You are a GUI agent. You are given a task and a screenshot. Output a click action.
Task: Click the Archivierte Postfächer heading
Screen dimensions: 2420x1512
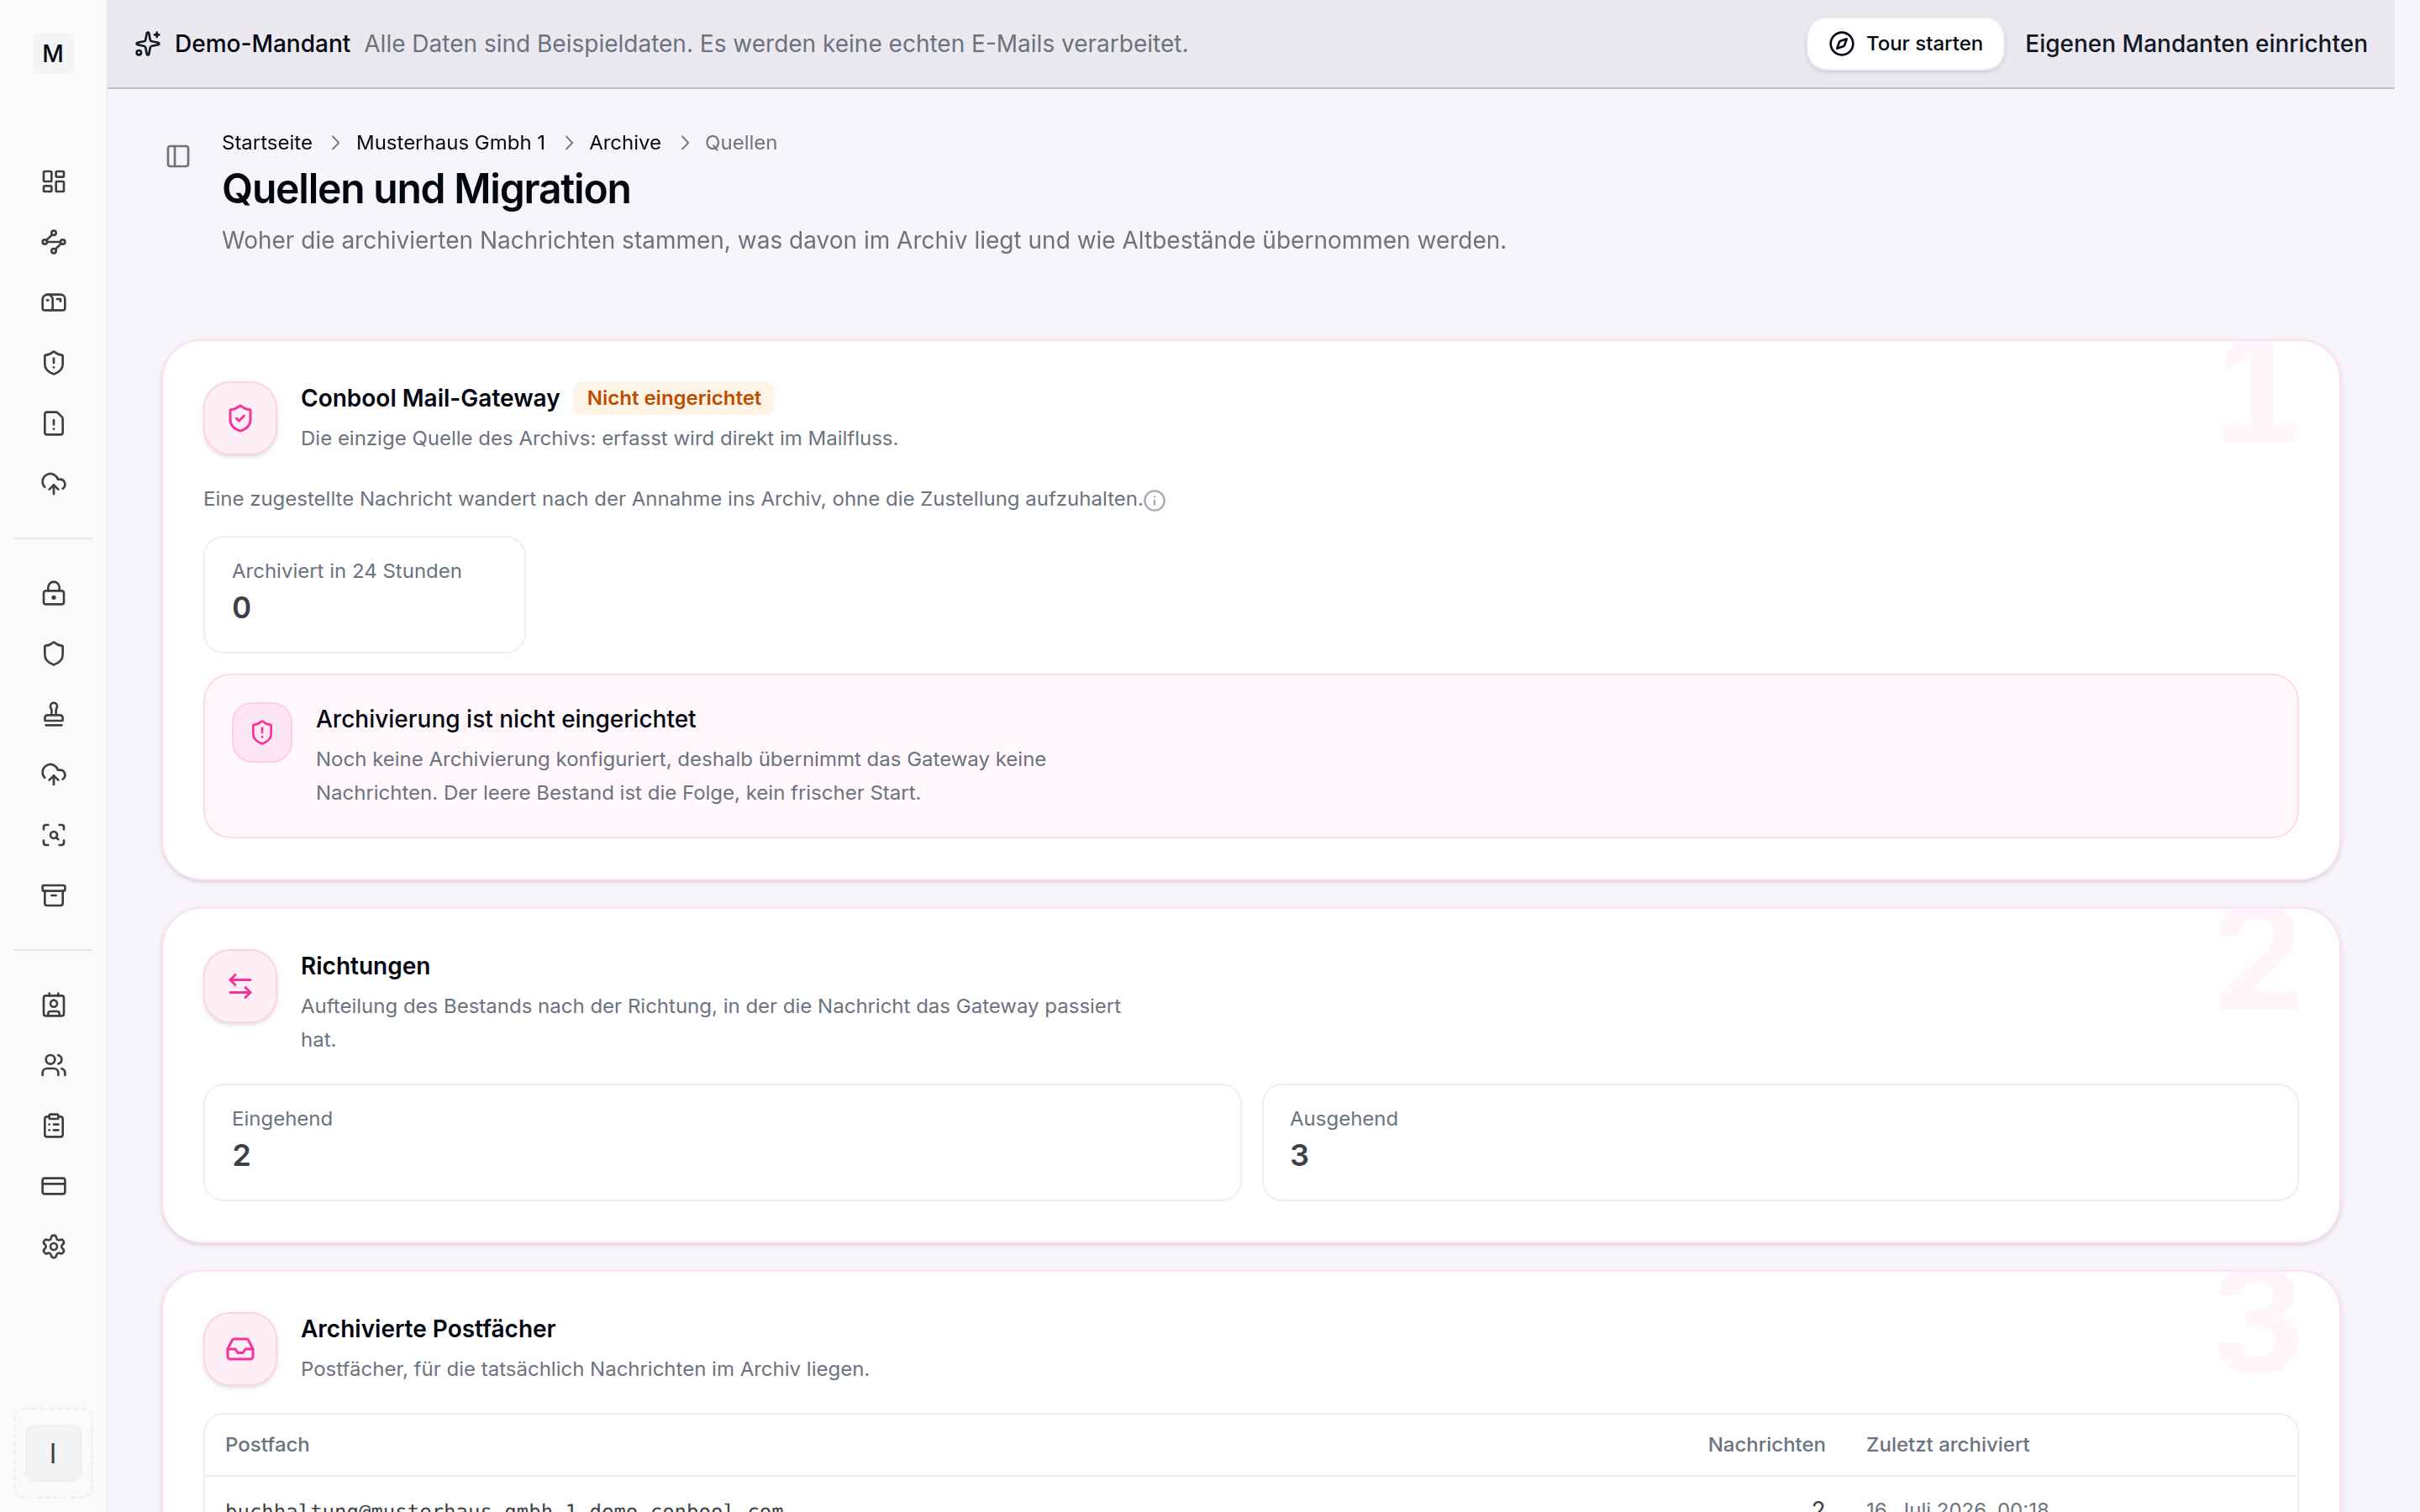(428, 1329)
